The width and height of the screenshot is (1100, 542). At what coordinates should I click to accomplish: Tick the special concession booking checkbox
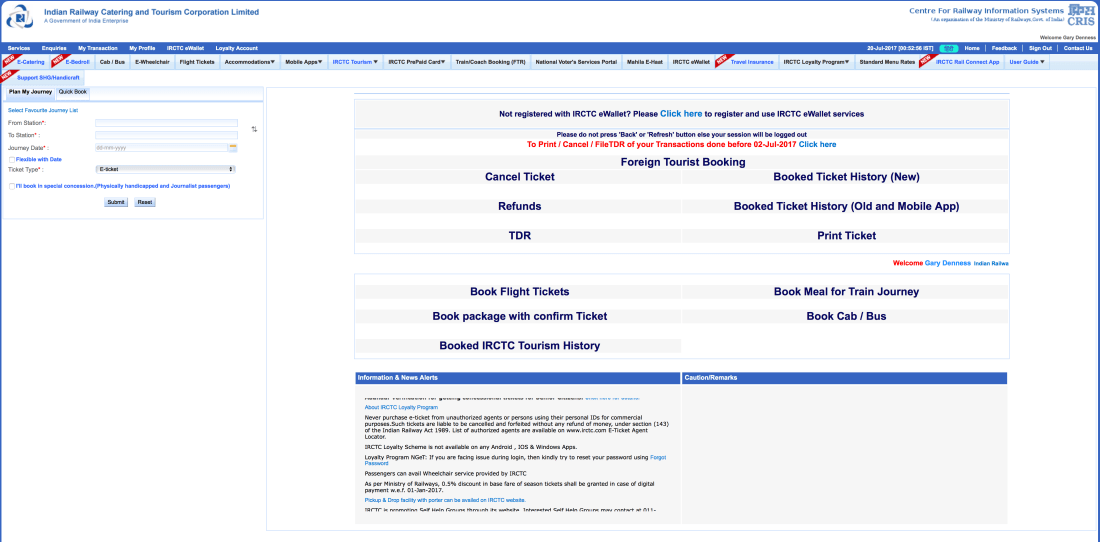pos(11,186)
